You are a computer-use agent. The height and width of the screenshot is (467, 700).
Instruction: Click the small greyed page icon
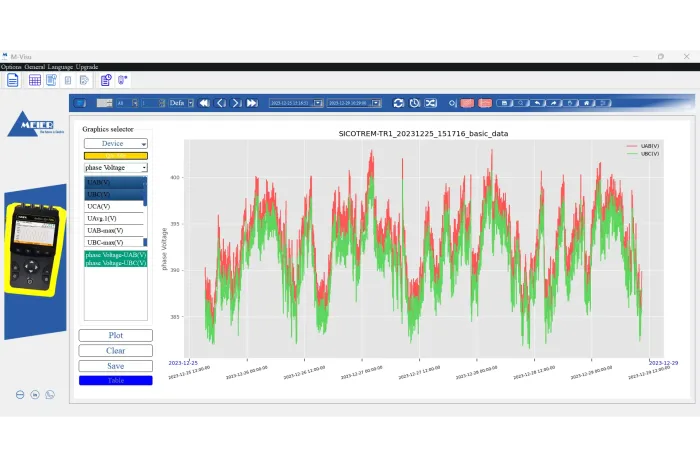pyautogui.click(x=68, y=80)
